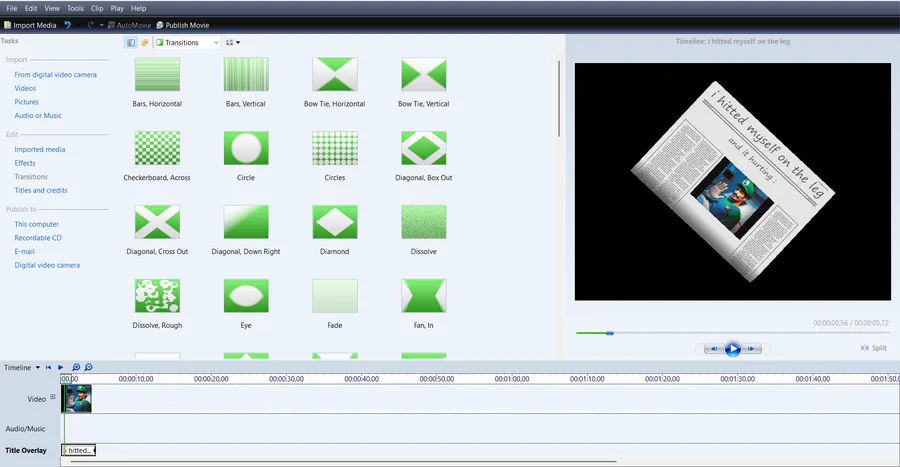Publish via E-mail link

[x=25, y=251]
